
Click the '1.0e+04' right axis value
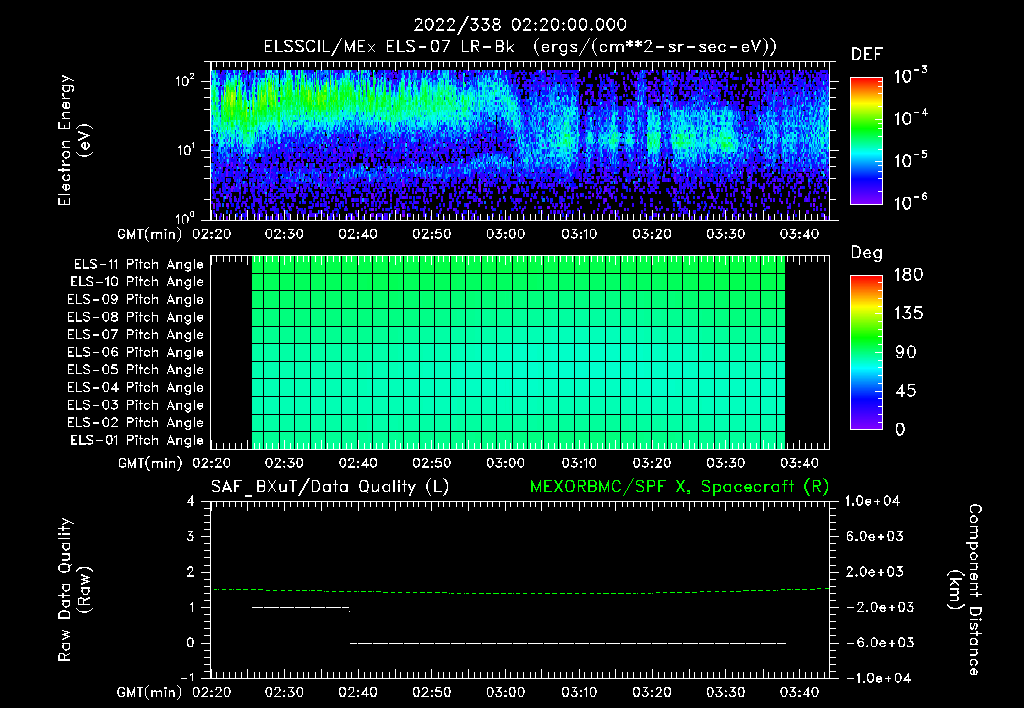(872, 501)
